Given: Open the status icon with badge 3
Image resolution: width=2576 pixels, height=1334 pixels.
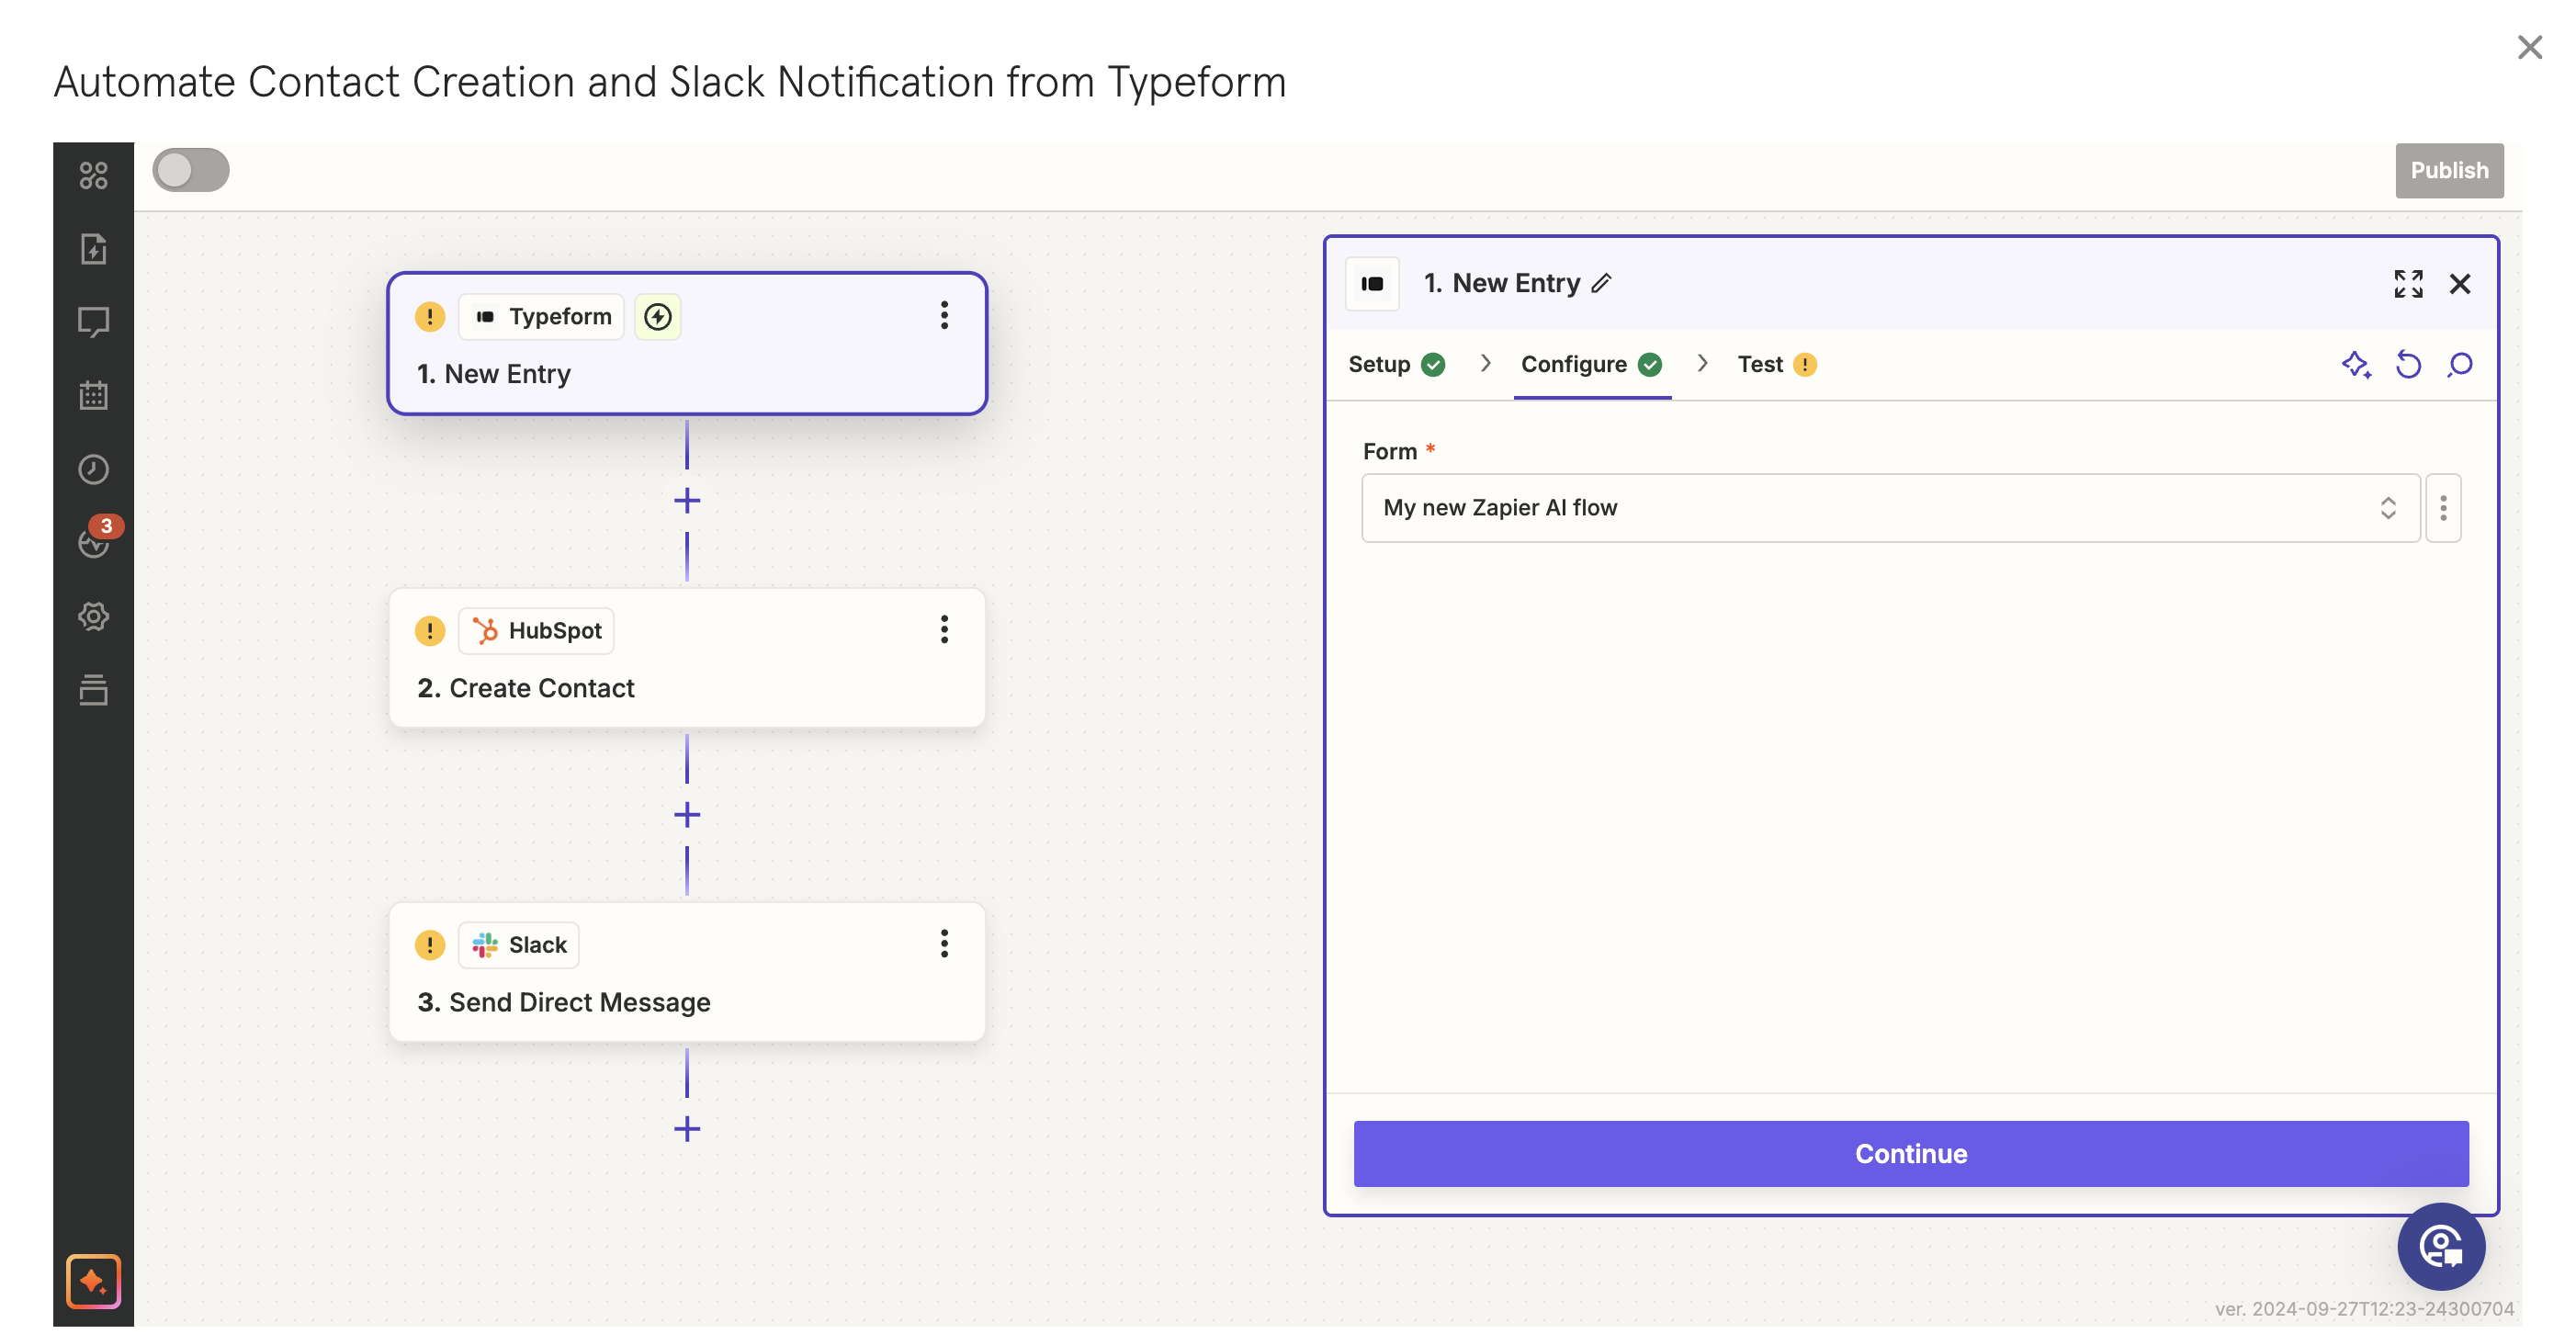Looking at the screenshot, I should pos(96,540).
